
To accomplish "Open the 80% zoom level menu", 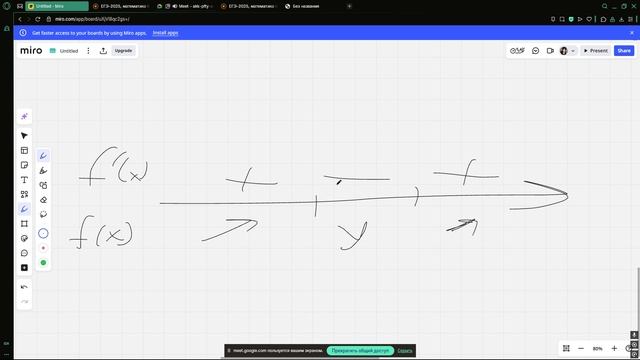I will pyautogui.click(x=598, y=349).
